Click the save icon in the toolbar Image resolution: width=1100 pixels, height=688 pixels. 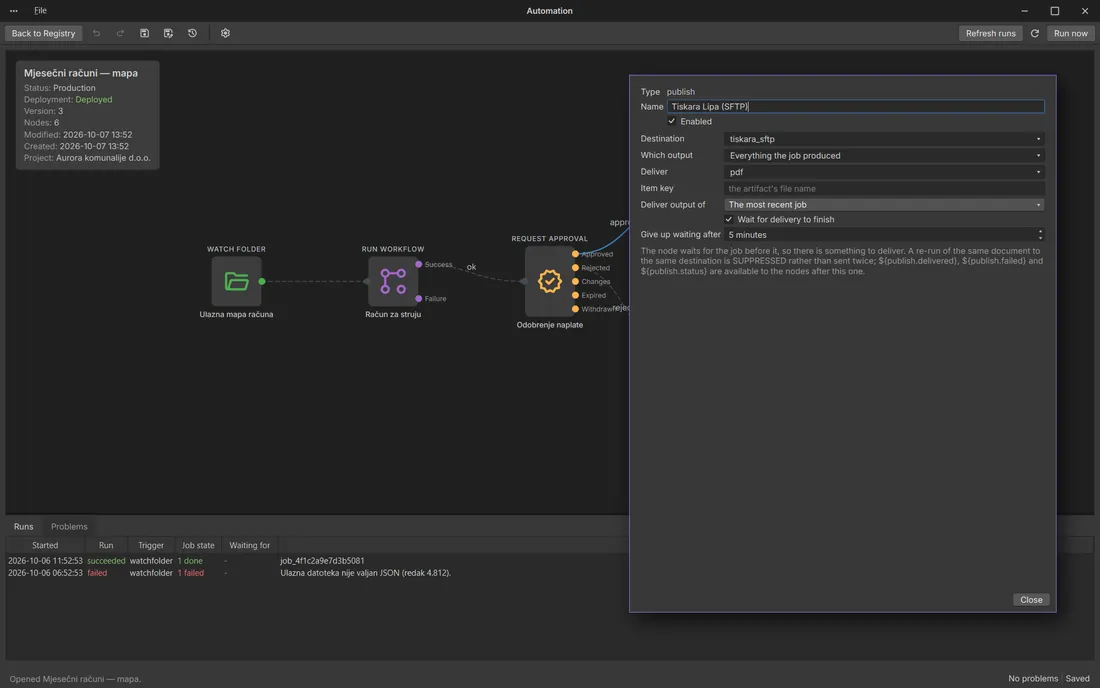click(145, 33)
